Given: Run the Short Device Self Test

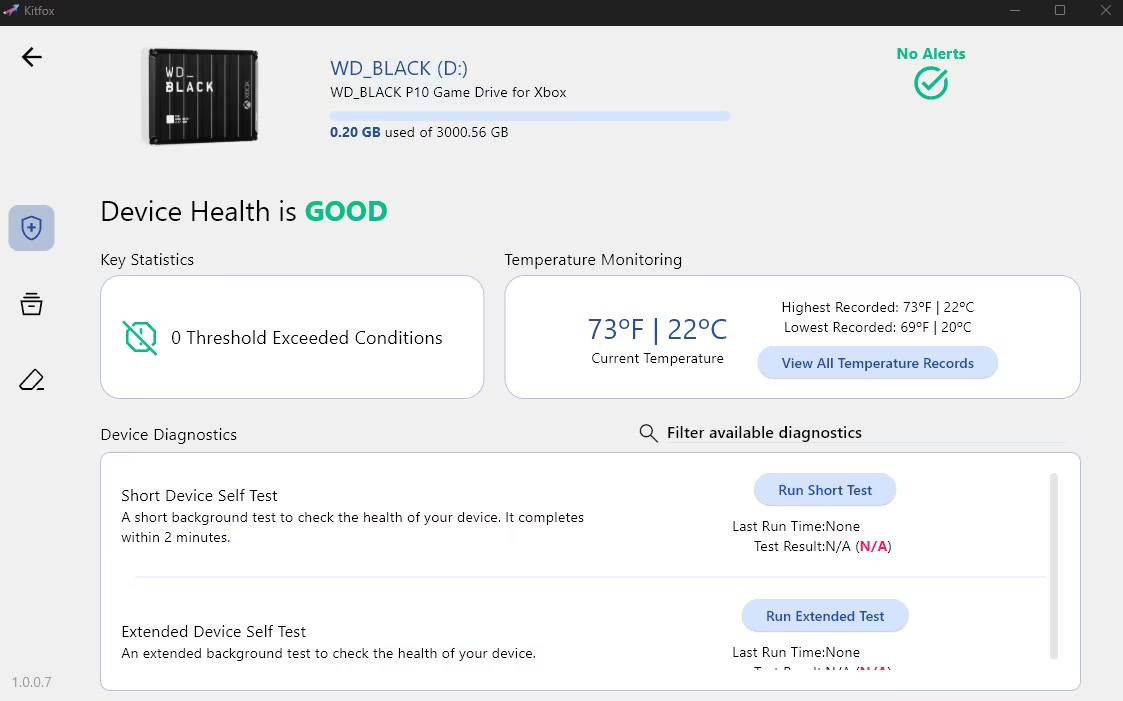Looking at the screenshot, I should click(x=825, y=490).
